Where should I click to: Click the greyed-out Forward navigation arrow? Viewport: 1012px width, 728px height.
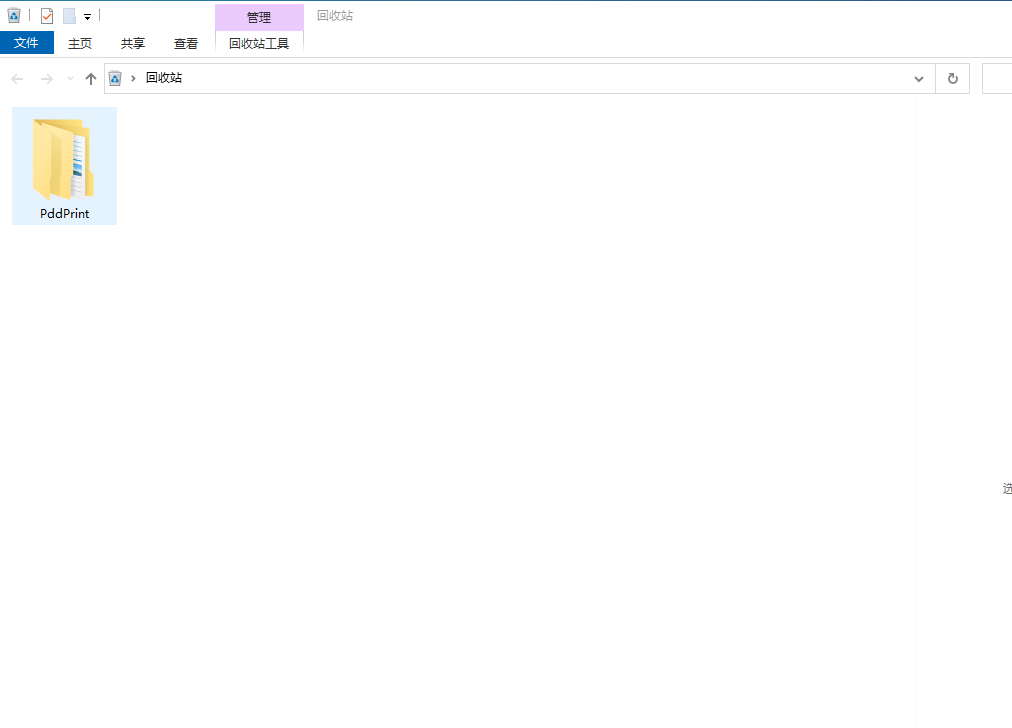(x=46, y=79)
